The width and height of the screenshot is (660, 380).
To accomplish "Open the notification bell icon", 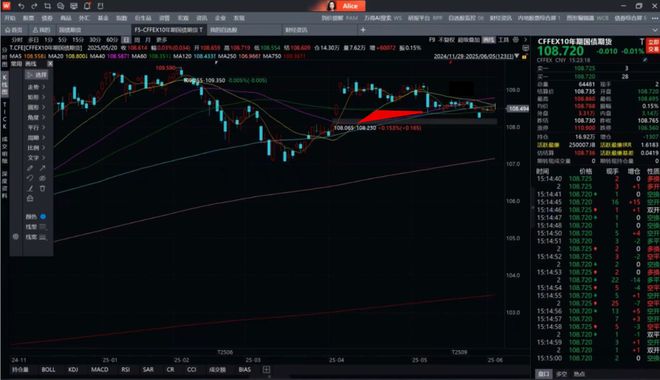I will pos(87,6).
